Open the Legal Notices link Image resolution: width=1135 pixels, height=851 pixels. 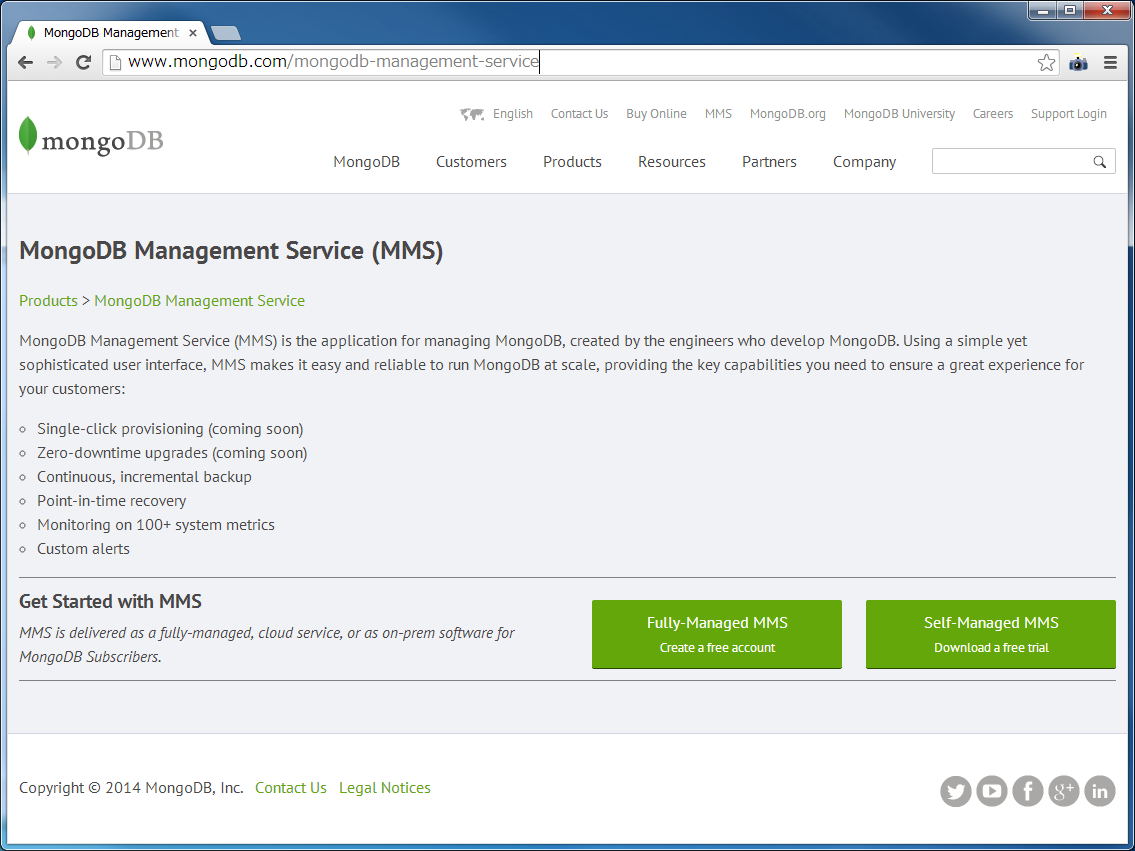point(384,788)
